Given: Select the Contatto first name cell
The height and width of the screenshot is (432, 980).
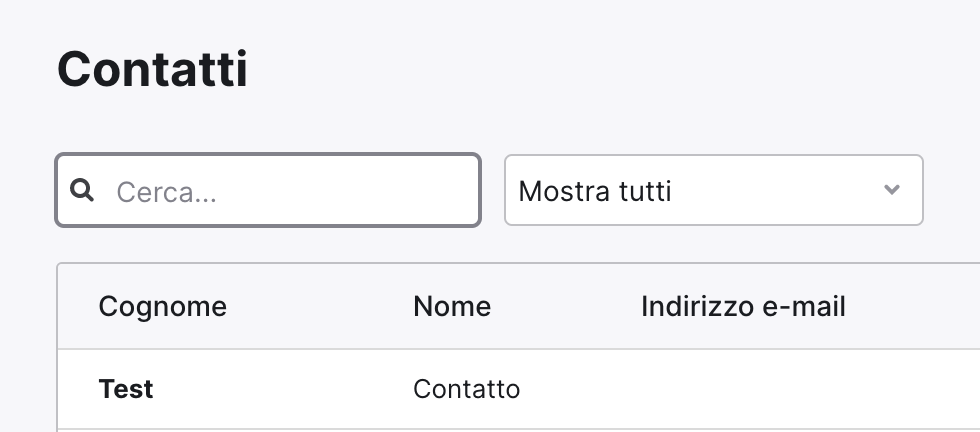Looking at the screenshot, I should (x=466, y=389).
